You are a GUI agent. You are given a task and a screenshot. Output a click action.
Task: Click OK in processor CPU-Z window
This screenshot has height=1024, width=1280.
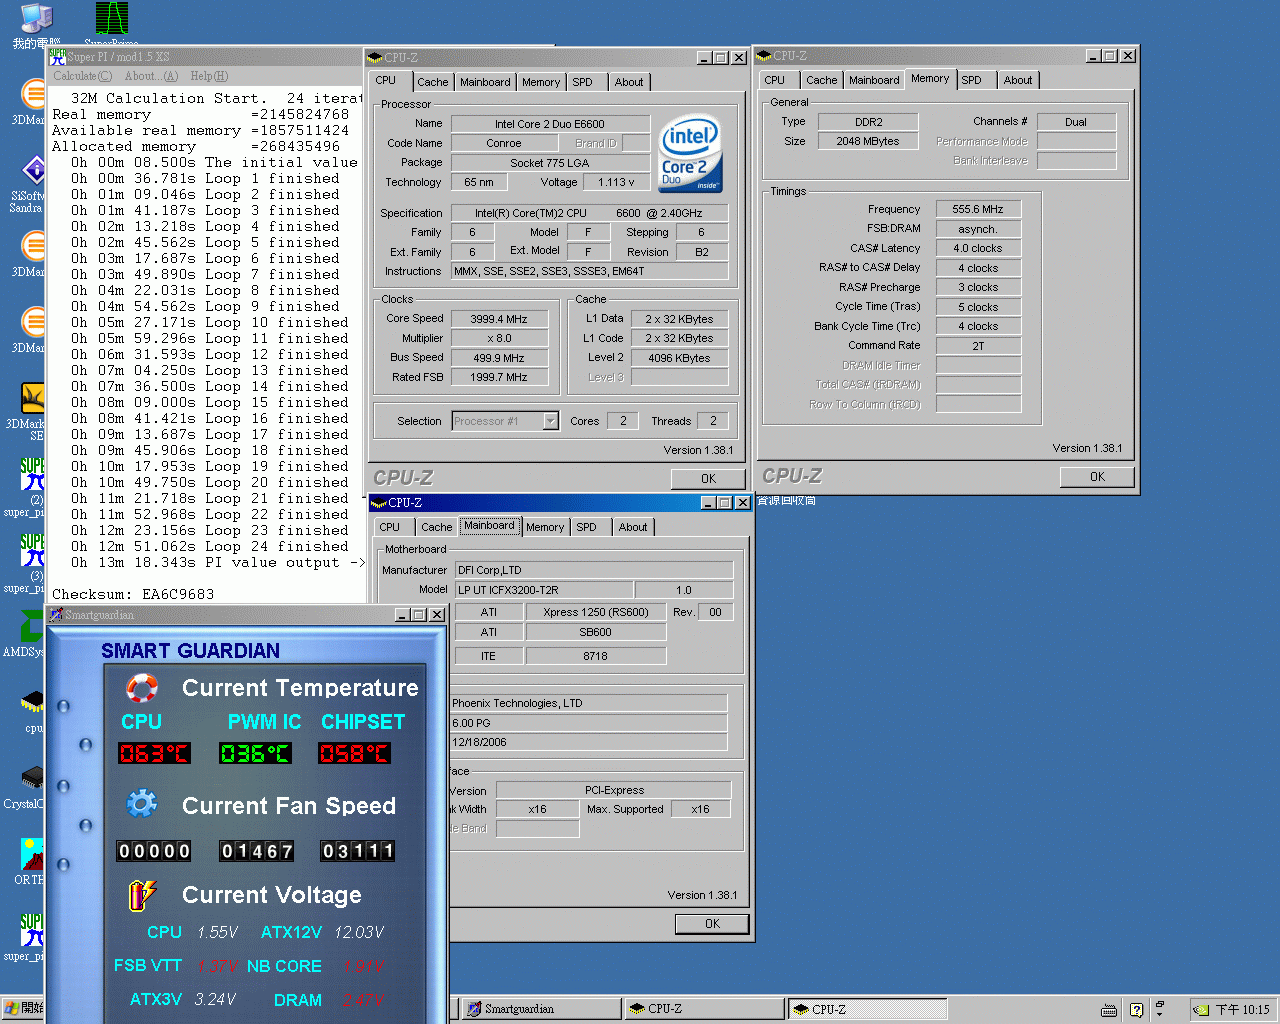[x=708, y=479]
